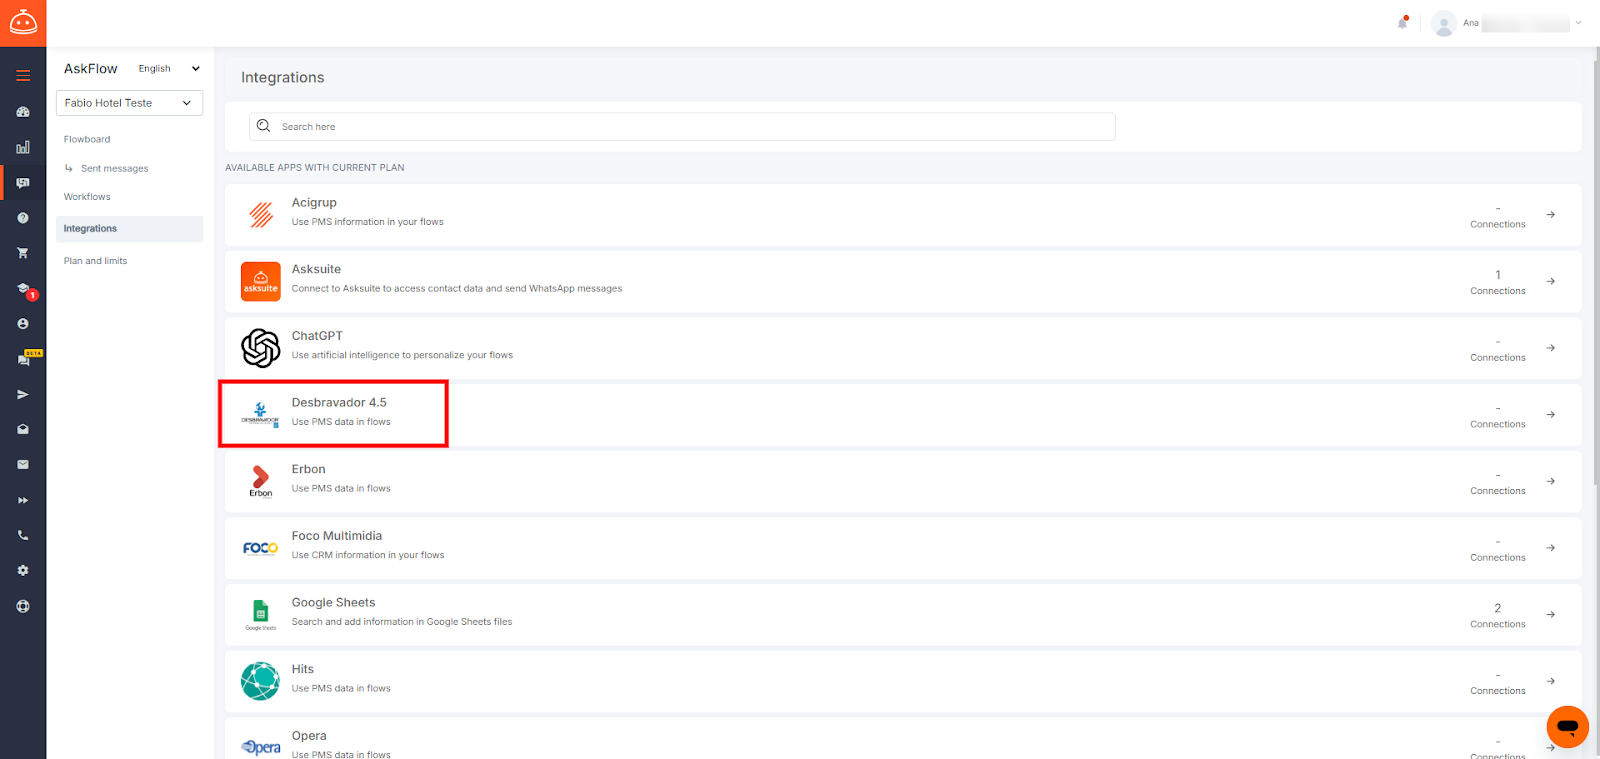Click the Acigrup striped logo
The image size is (1600, 759).
tap(261, 215)
